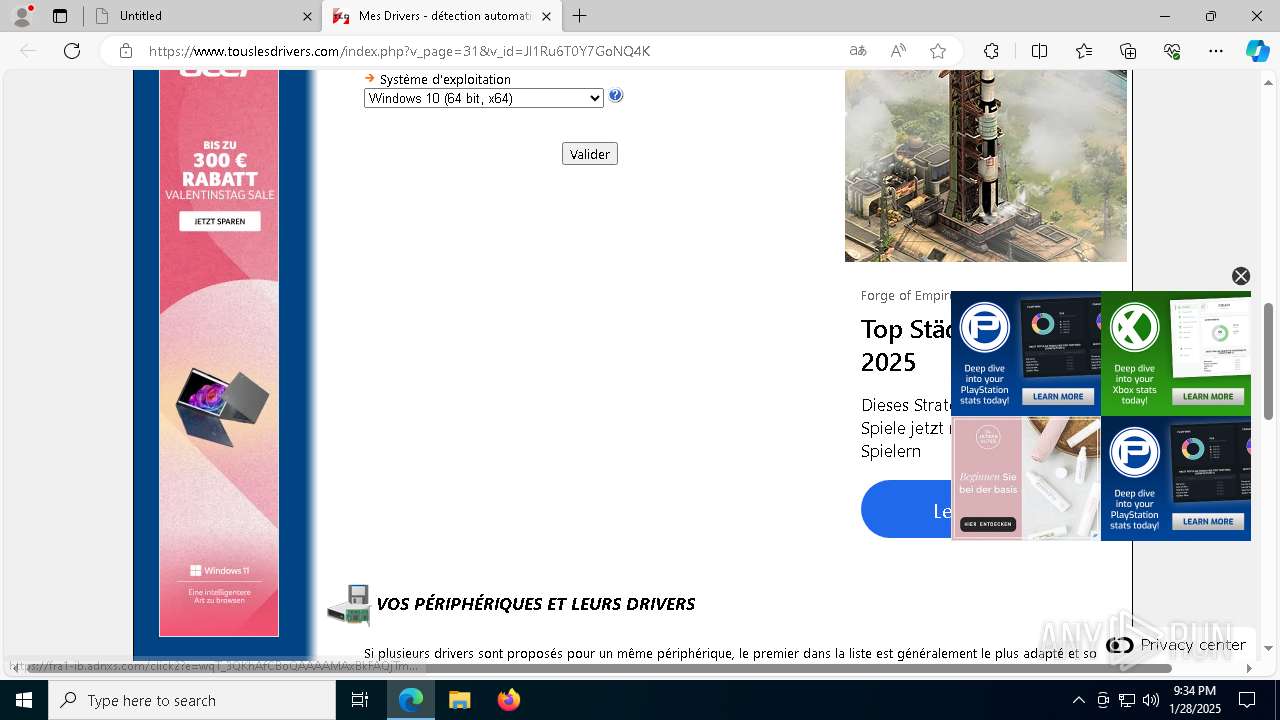Viewport: 1280px width, 720px height.
Task: Click the taskbar search box
Action: (192, 700)
